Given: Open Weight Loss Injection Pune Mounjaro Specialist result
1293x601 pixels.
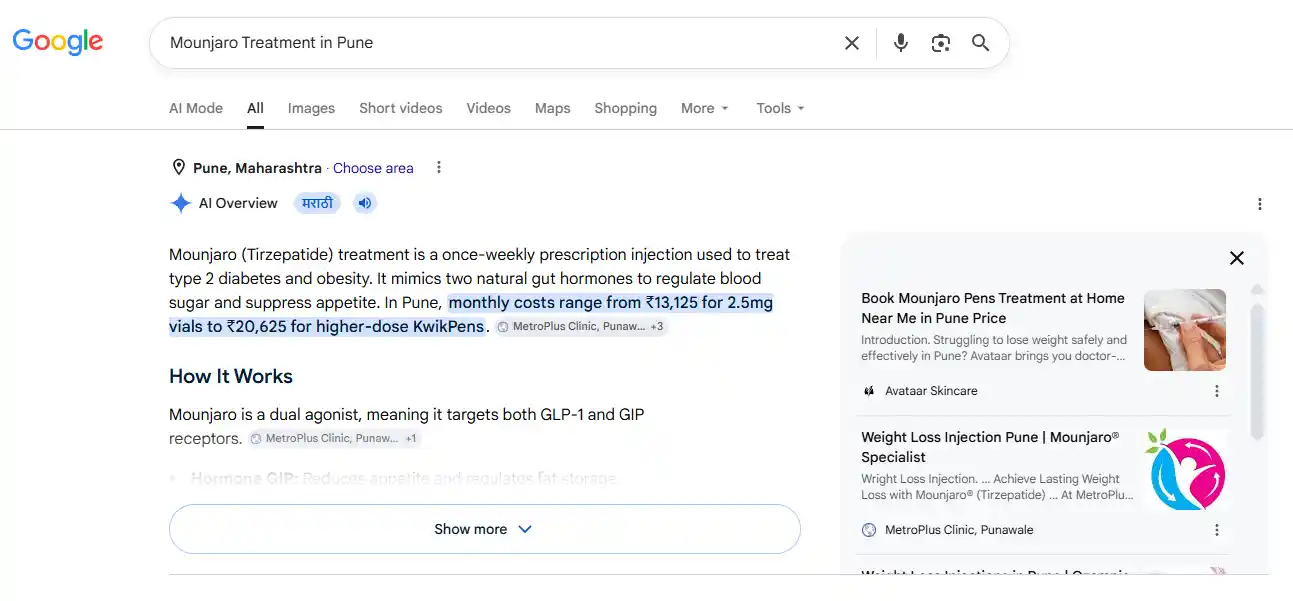Looking at the screenshot, I should coord(990,447).
